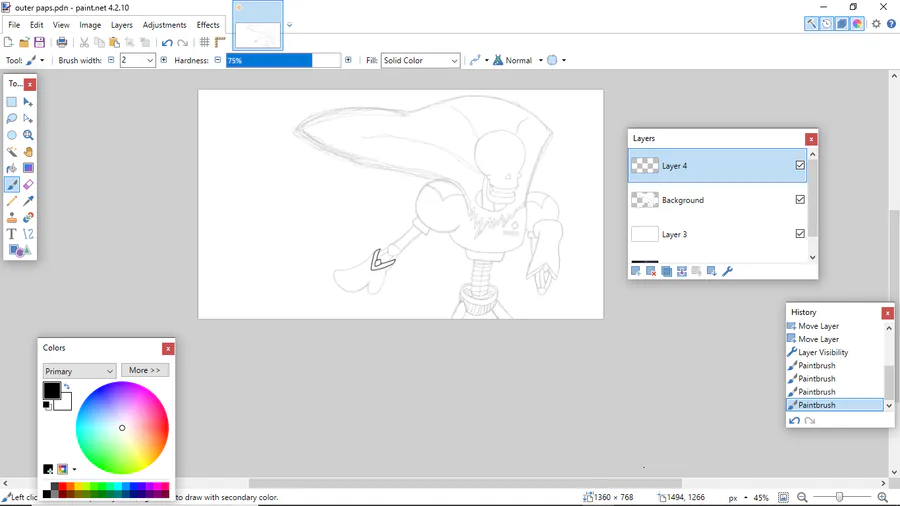Open the Tool chooser dropdown

(x=34, y=60)
